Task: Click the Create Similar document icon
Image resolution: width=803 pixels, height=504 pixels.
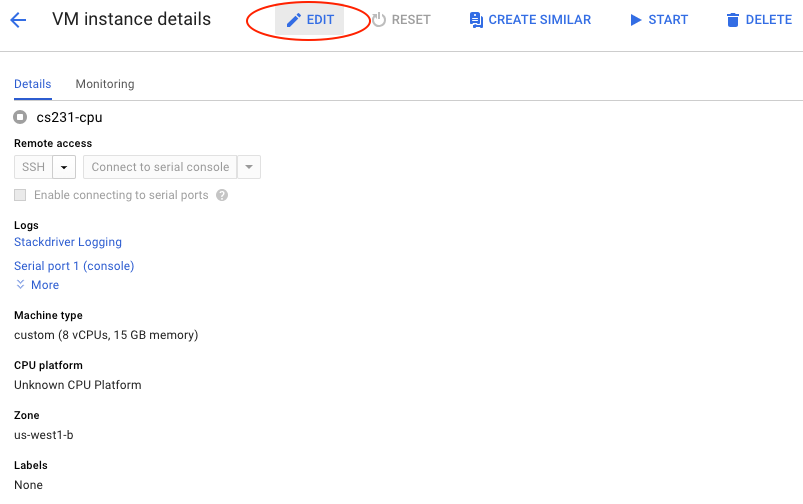Action: click(x=476, y=20)
